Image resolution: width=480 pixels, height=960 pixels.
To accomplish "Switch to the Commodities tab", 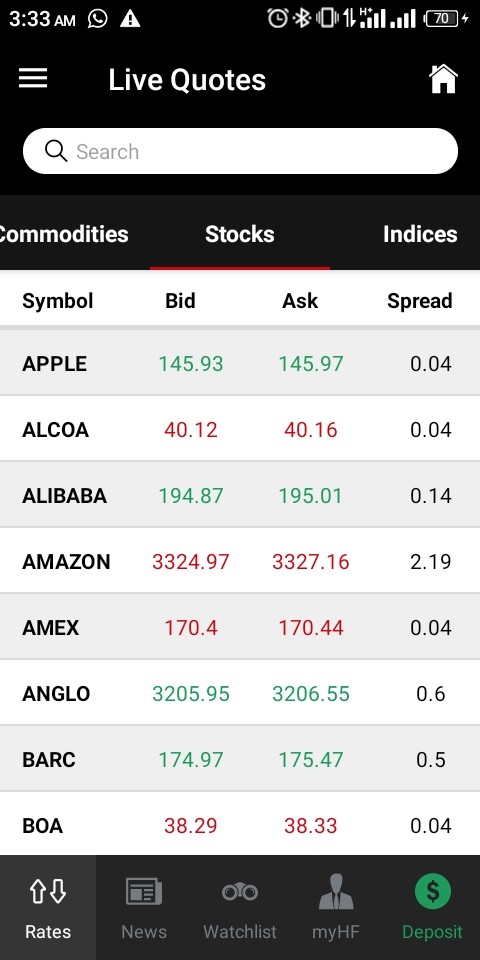I will tap(63, 234).
